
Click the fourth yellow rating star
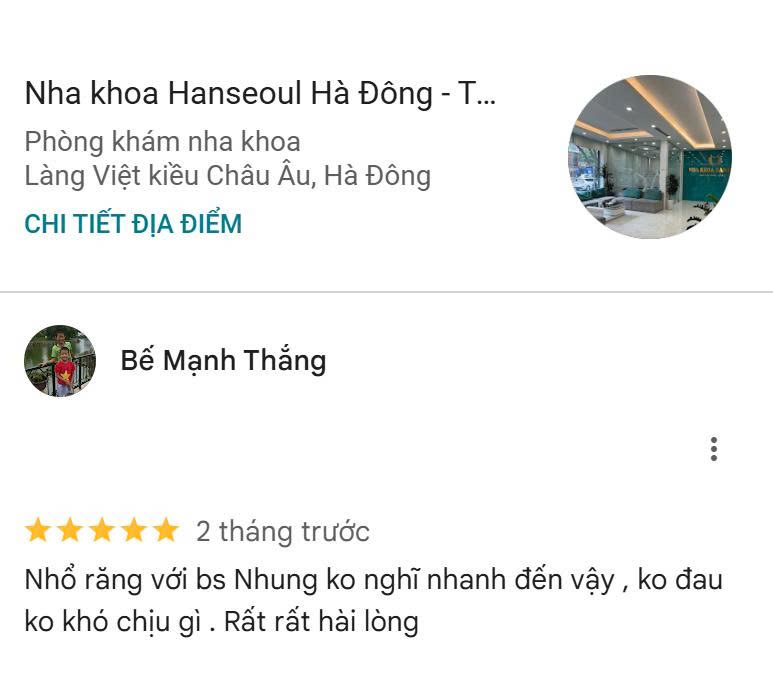pos(134,530)
